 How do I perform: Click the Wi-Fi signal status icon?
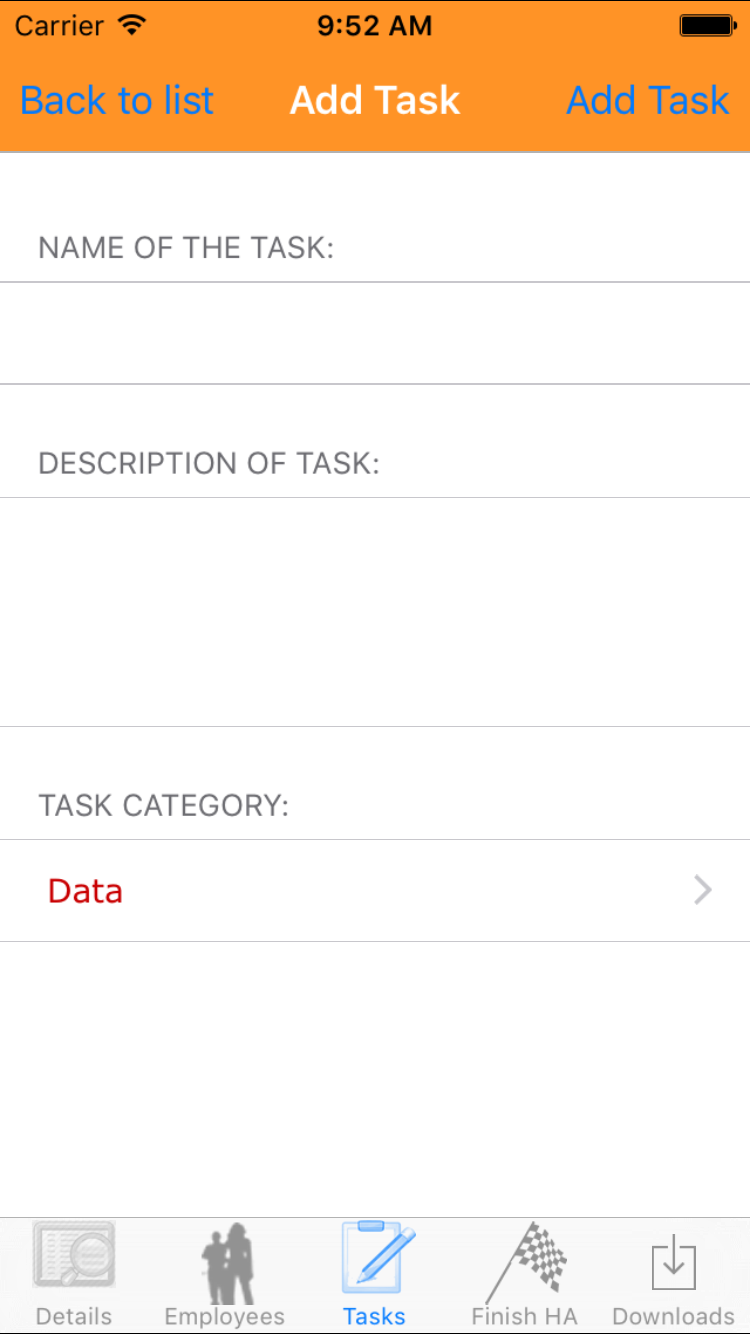tap(131, 26)
